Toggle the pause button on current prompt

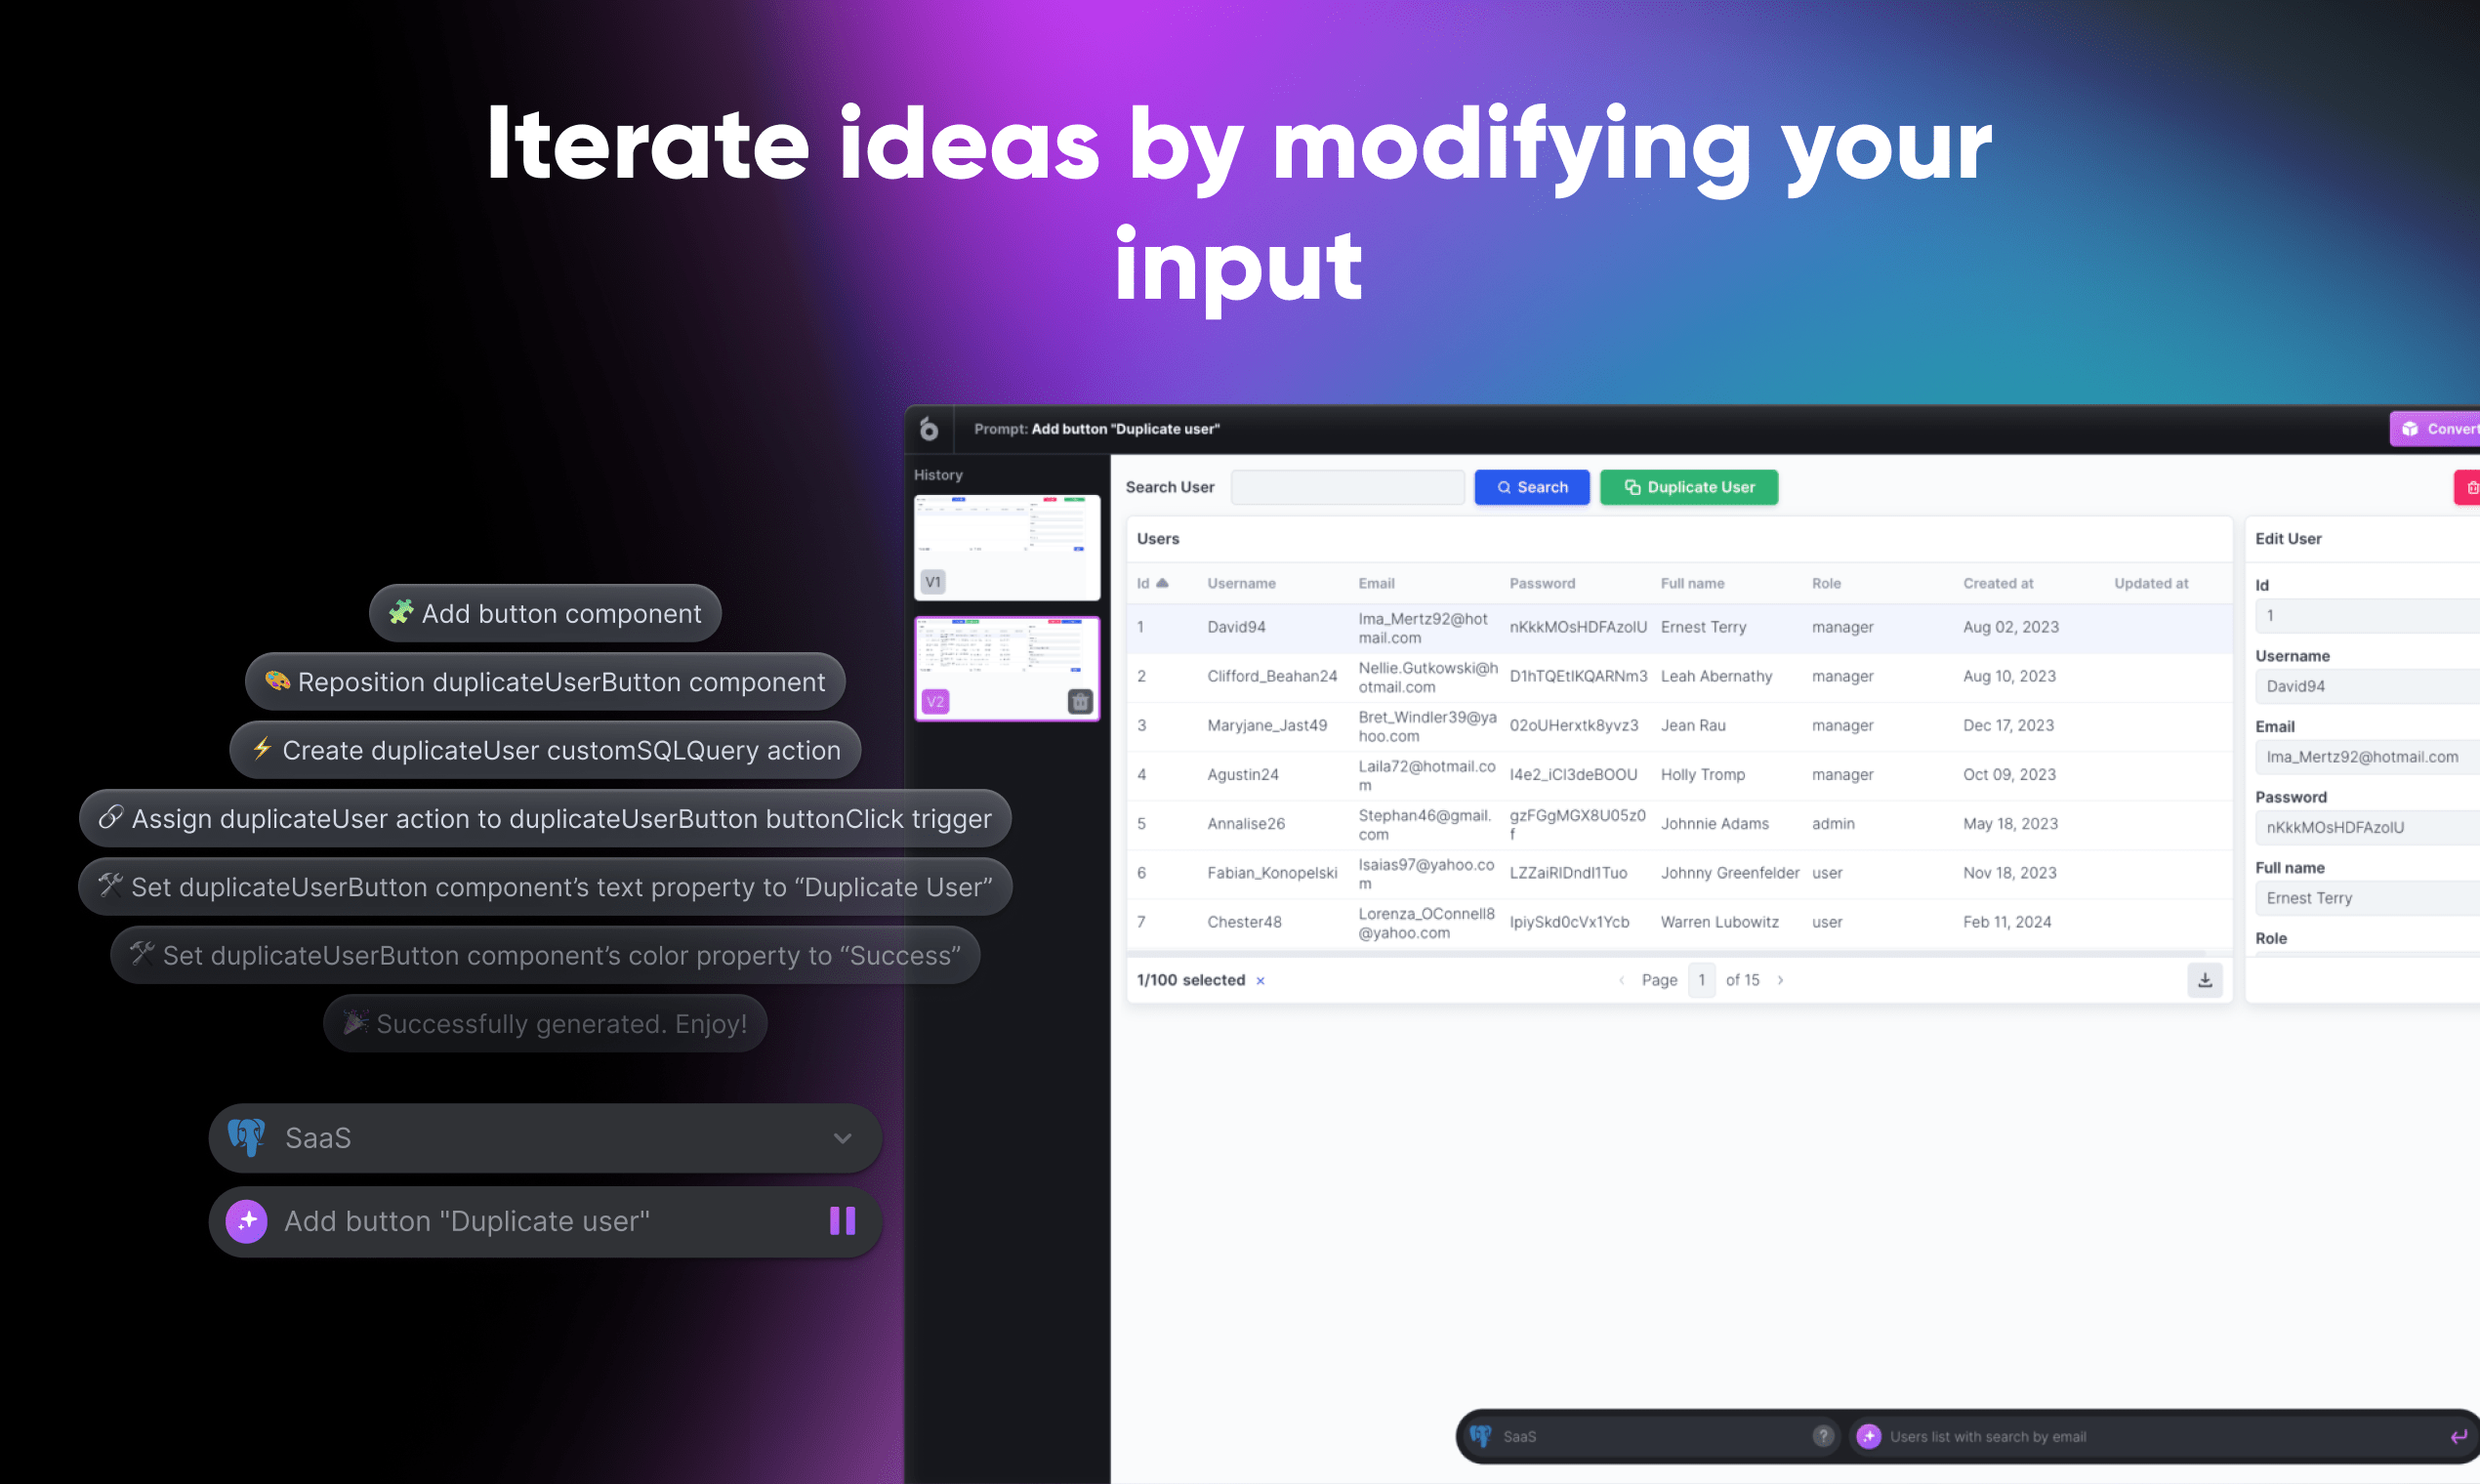pyautogui.click(x=843, y=1217)
